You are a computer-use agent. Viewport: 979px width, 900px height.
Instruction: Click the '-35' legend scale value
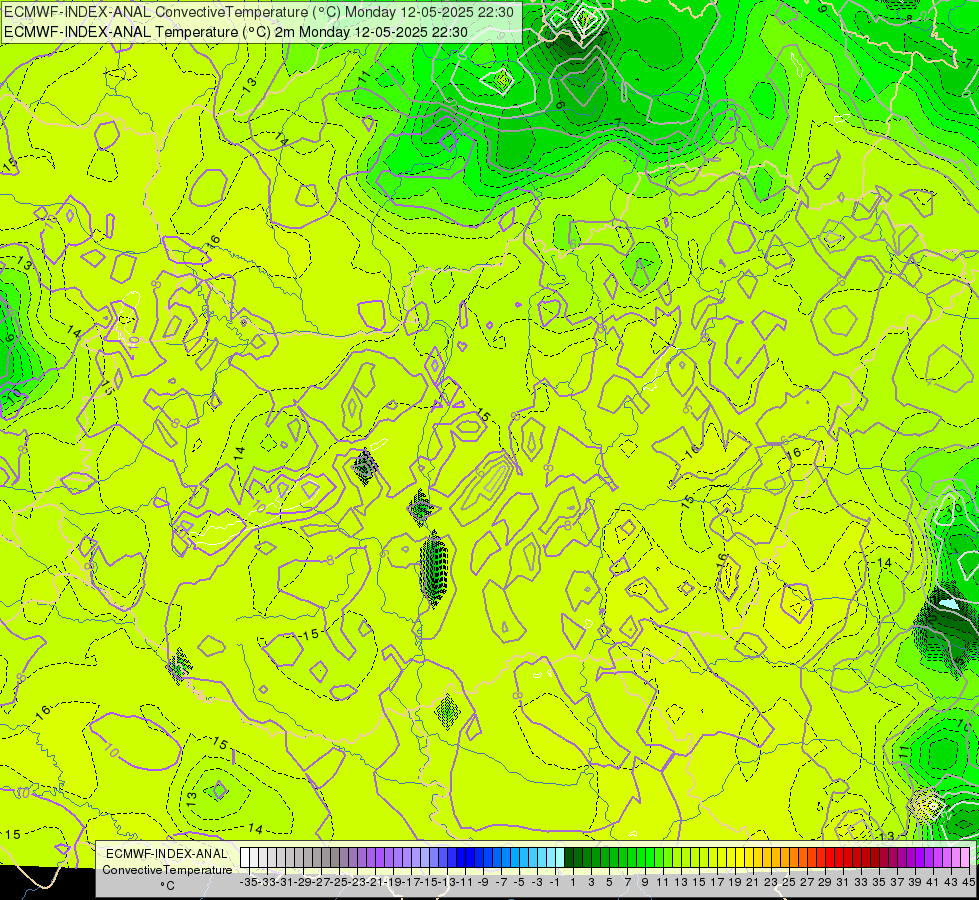[x=248, y=882]
